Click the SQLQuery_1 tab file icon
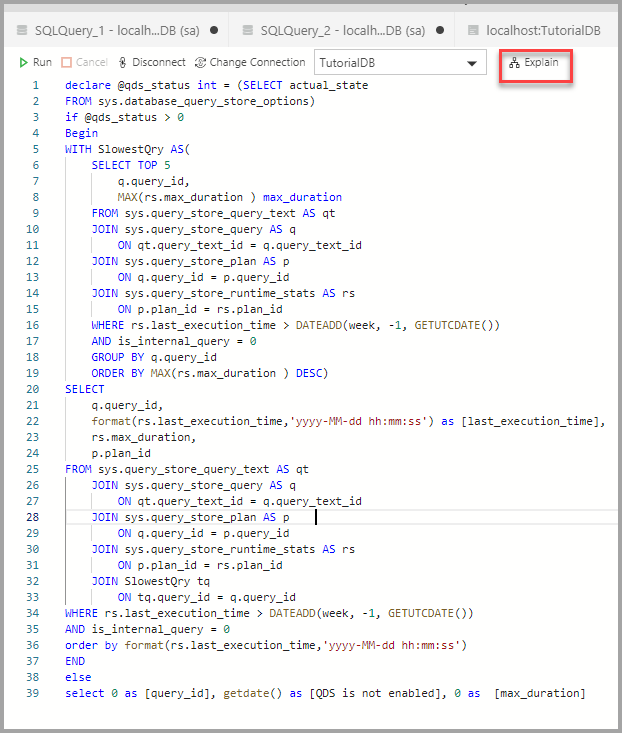This screenshot has height=733, width=622. [x=22, y=30]
